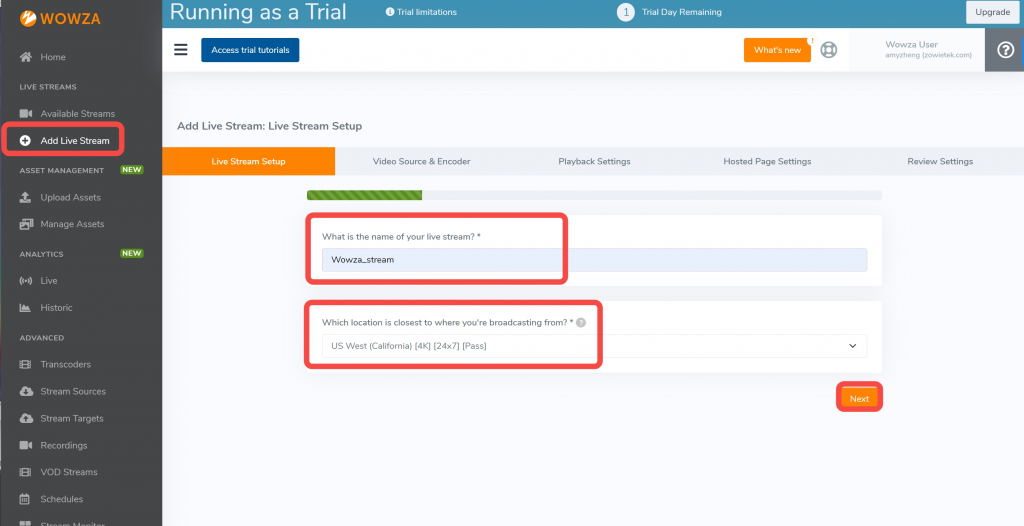The height and width of the screenshot is (526, 1024).
Task: Click the Manage Assets icon
Action: coord(25,224)
